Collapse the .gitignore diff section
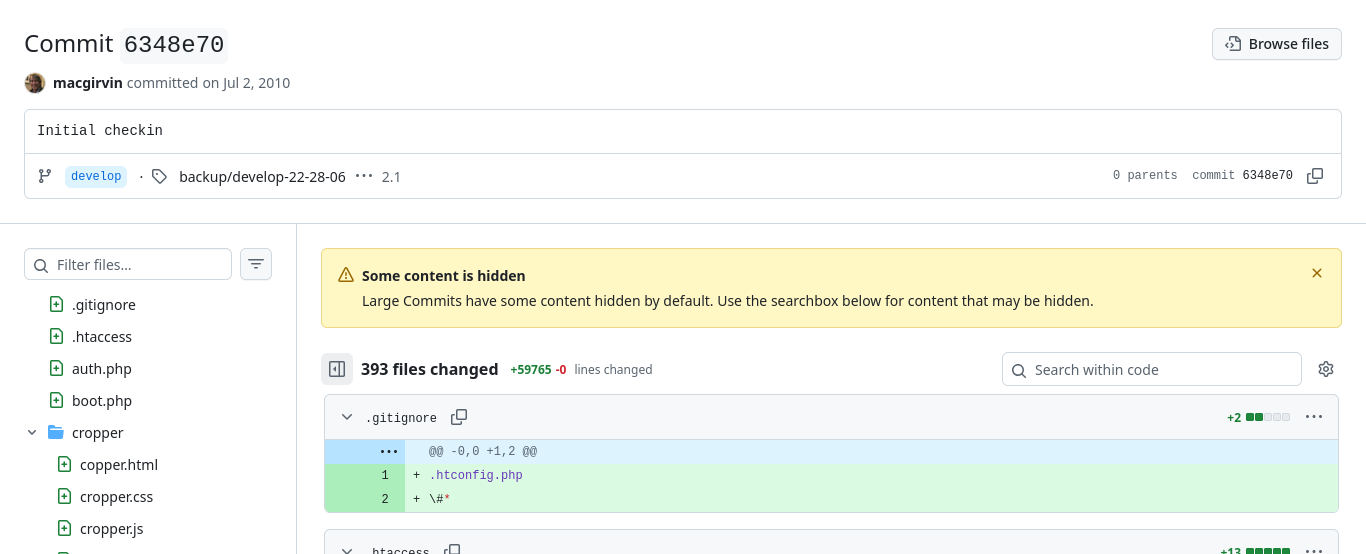The width and height of the screenshot is (1366, 554). coord(347,417)
